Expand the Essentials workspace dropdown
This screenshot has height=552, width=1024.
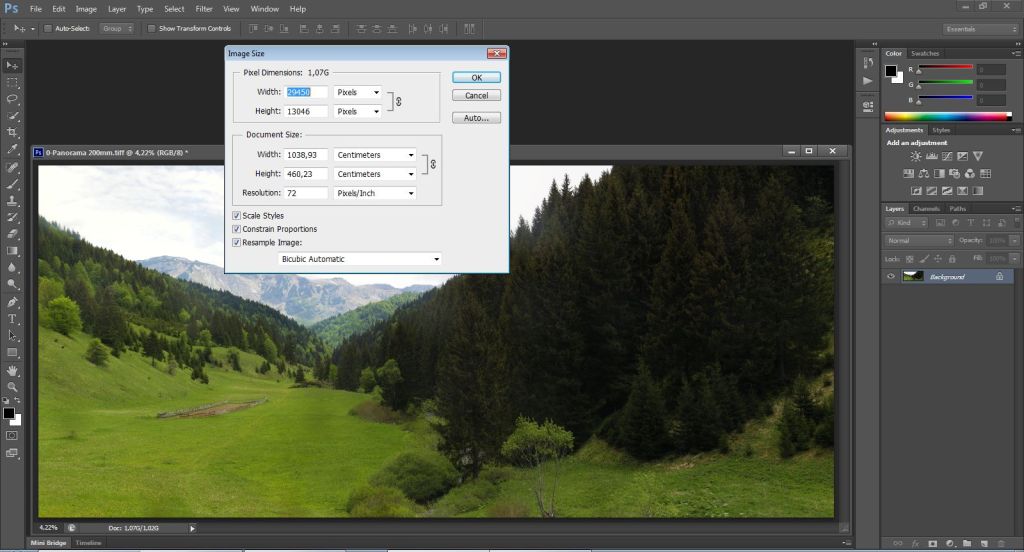(979, 29)
